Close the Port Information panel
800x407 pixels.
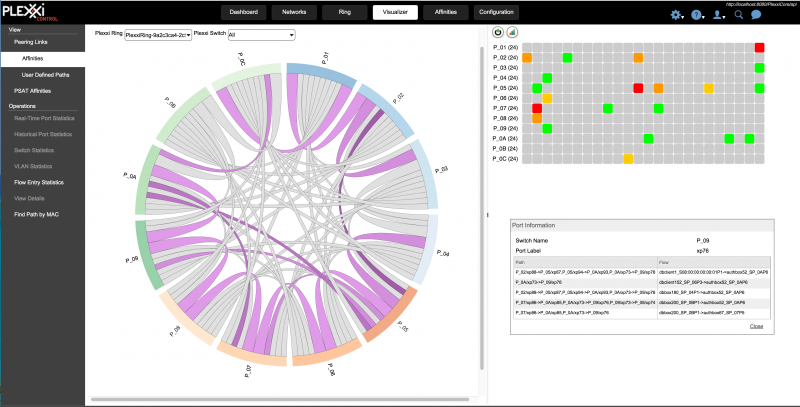[756, 326]
